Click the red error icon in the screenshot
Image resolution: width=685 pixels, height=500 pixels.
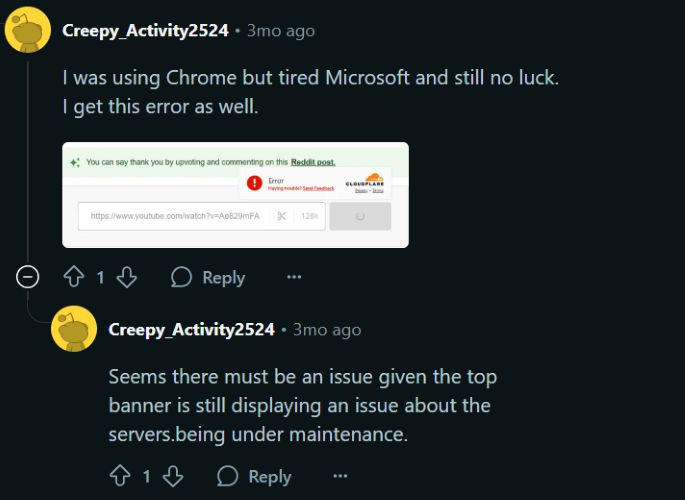[x=254, y=183]
